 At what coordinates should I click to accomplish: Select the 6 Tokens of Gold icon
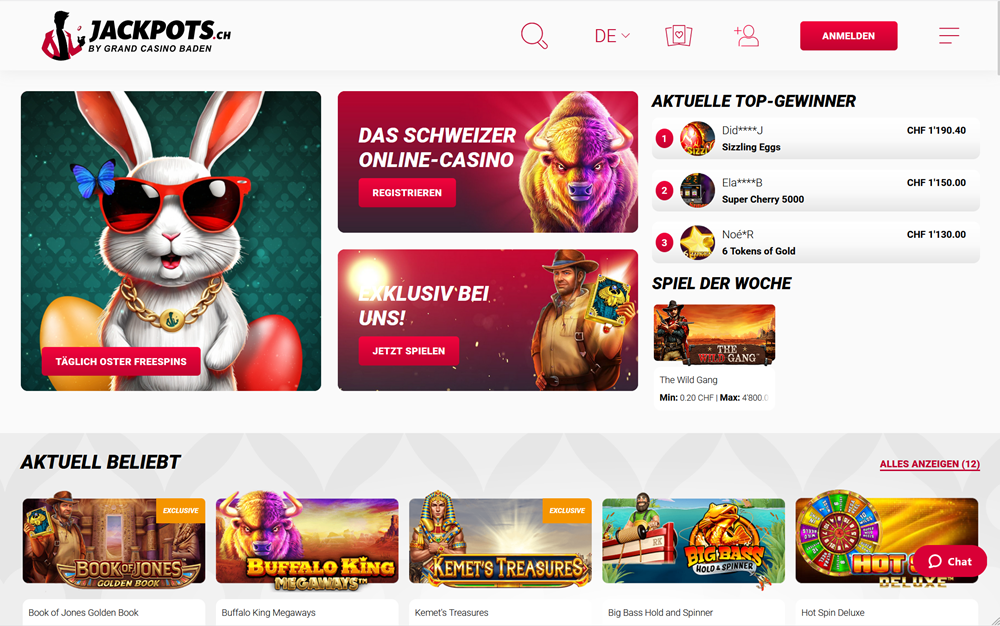coord(697,243)
